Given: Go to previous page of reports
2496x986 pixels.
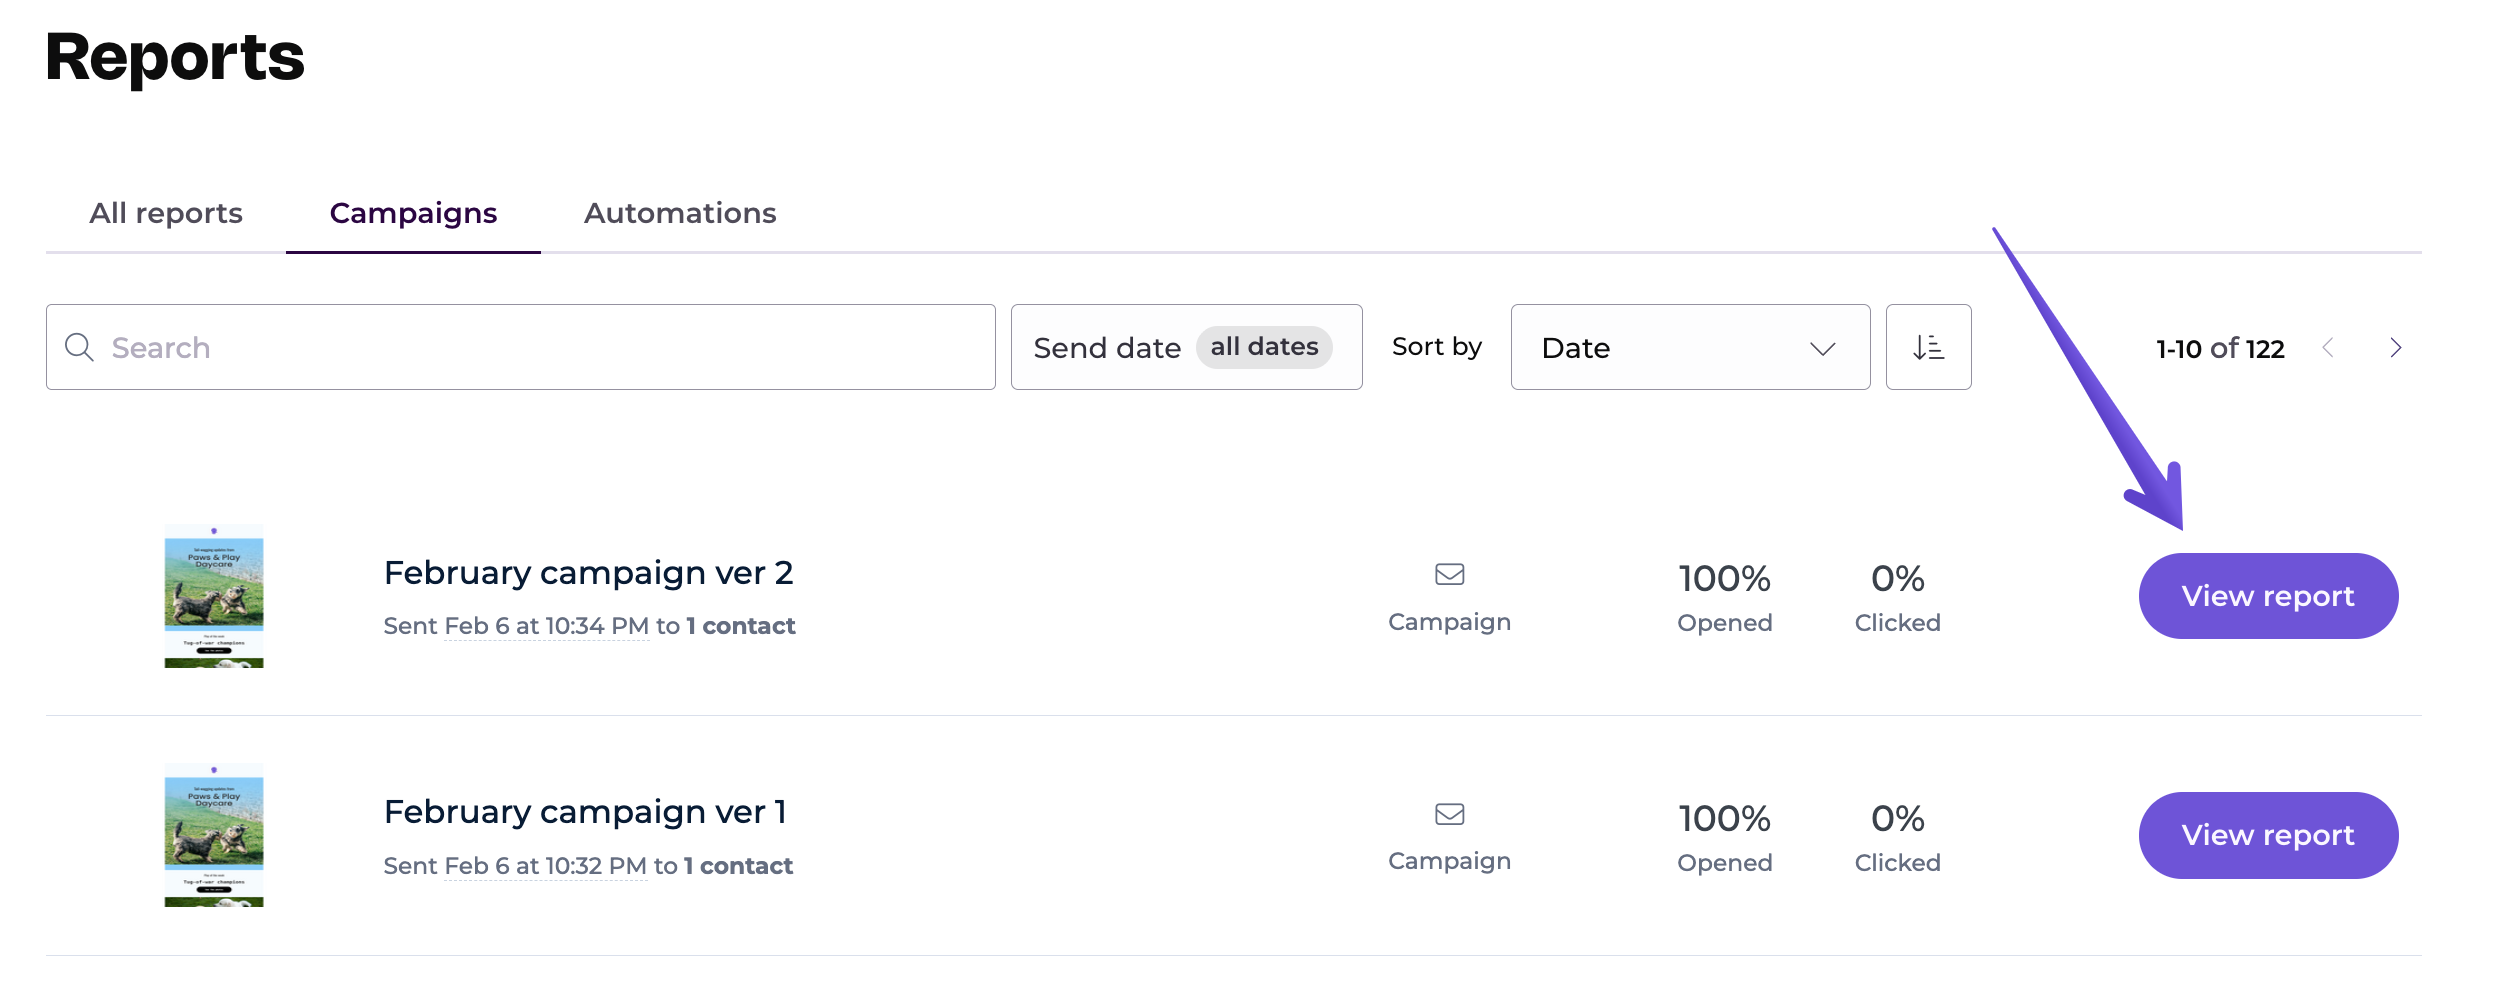Looking at the screenshot, I should pos(2328,348).
